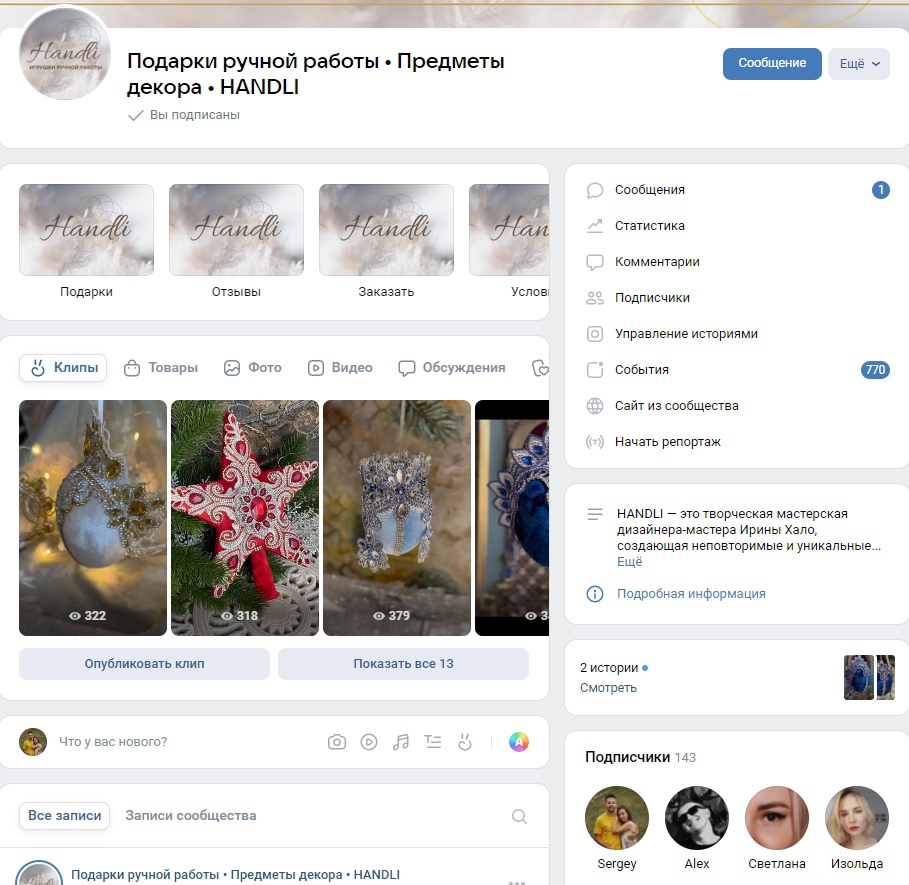Expand description with Ещё link
The height and width of the screenshot is (885, 909).
629,562
